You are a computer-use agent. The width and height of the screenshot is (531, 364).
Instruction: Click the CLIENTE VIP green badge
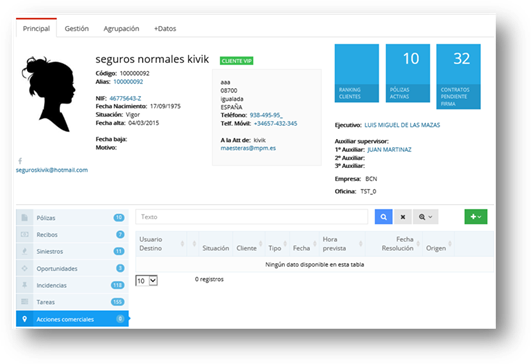pyautogui.click(x=237, y=61)
